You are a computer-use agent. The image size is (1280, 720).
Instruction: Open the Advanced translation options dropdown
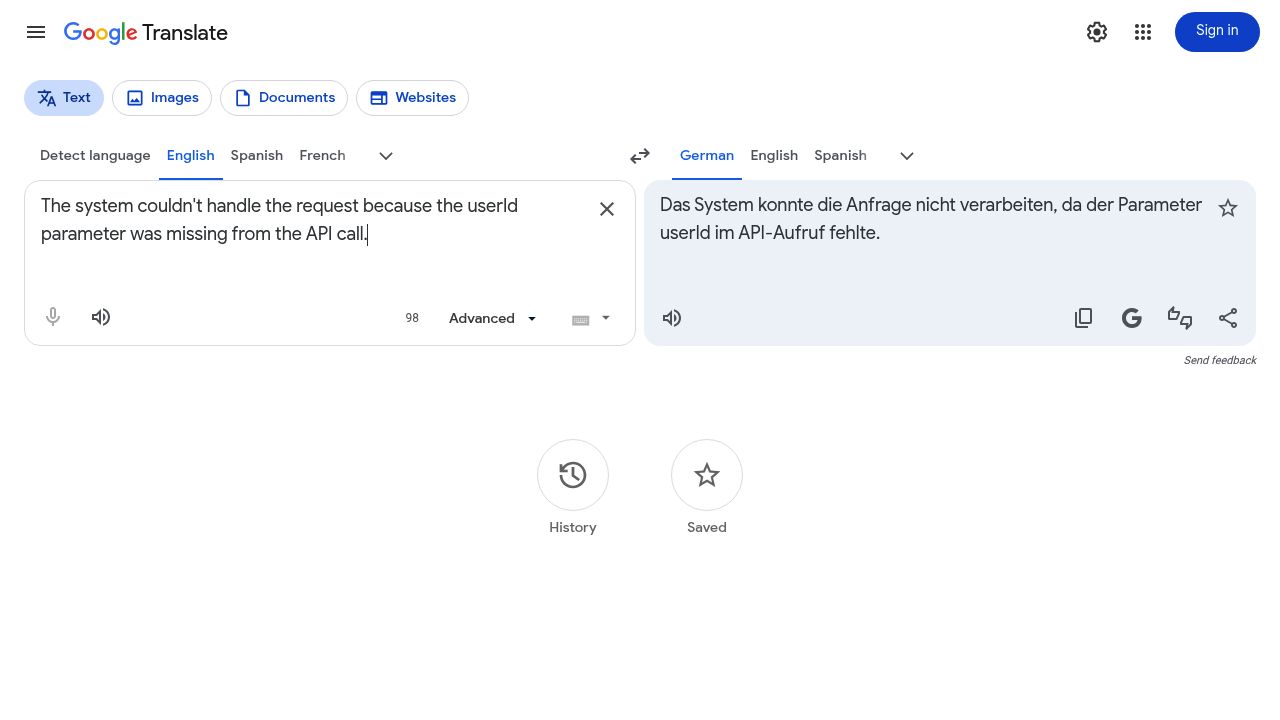[x=492, y=318]
